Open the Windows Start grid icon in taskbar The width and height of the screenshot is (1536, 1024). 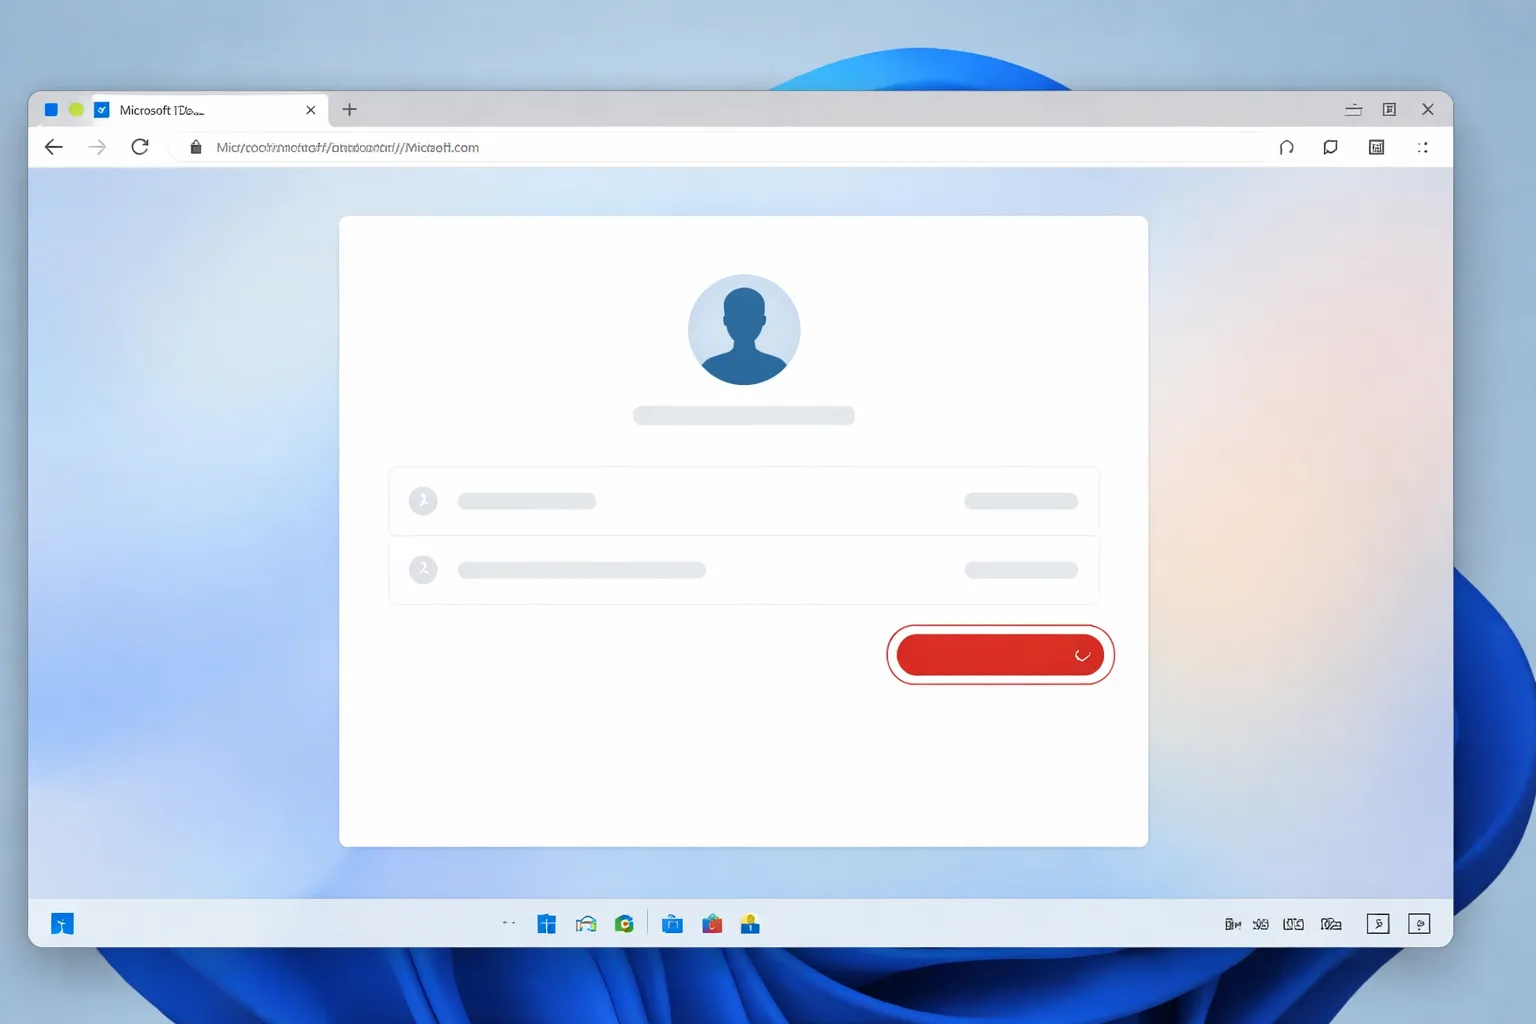point(546,924)
